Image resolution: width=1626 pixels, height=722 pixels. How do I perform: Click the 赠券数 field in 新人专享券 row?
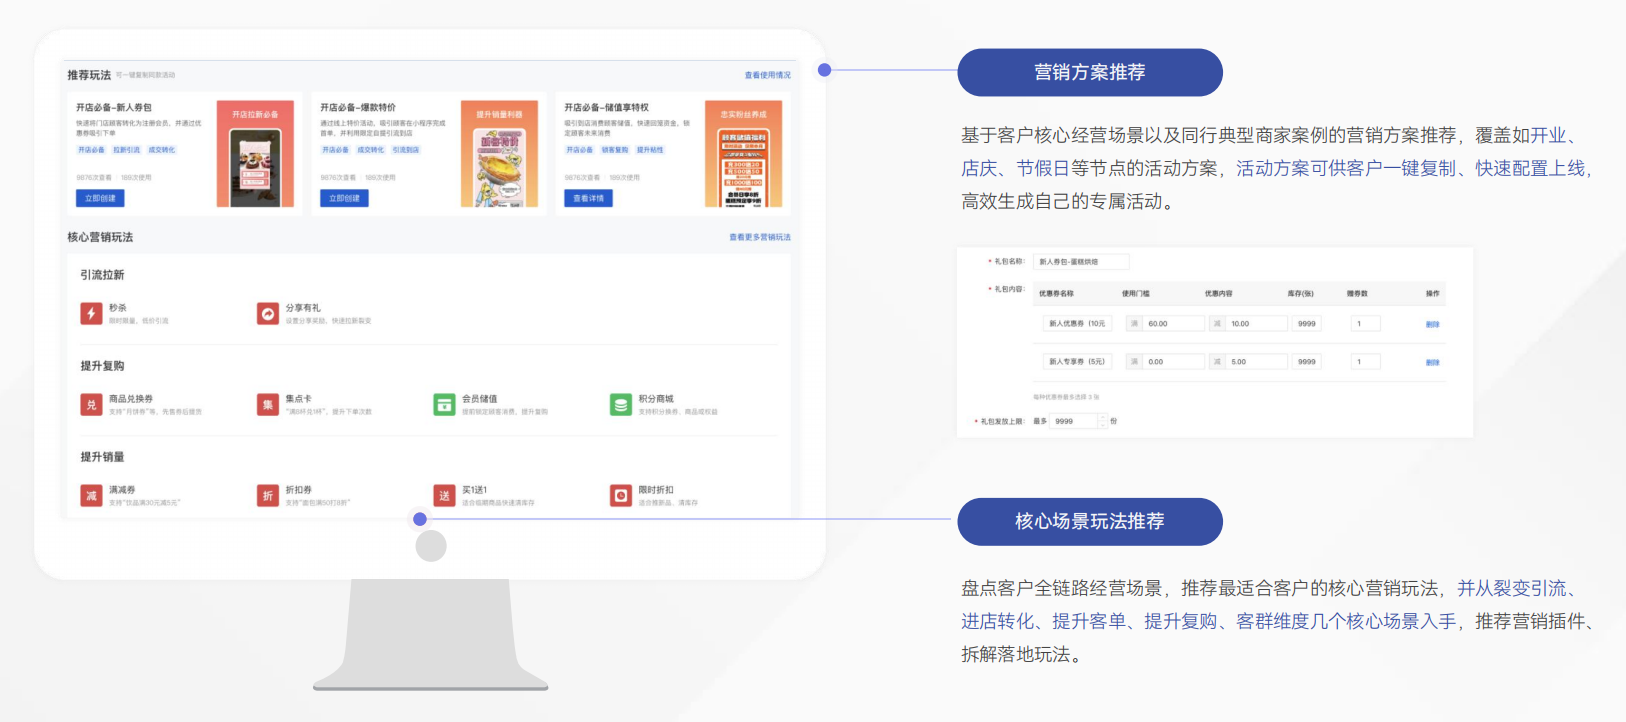[1366, 362]
